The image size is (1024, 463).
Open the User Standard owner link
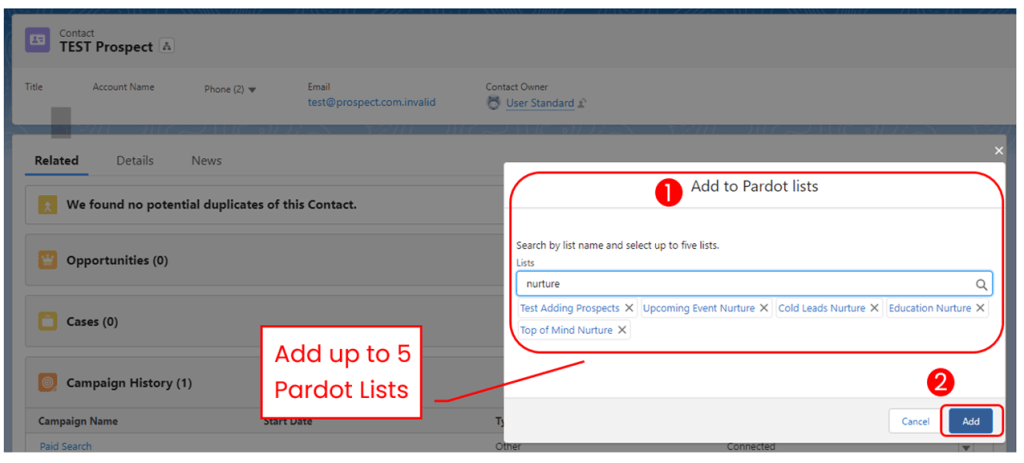coord(539,103)
